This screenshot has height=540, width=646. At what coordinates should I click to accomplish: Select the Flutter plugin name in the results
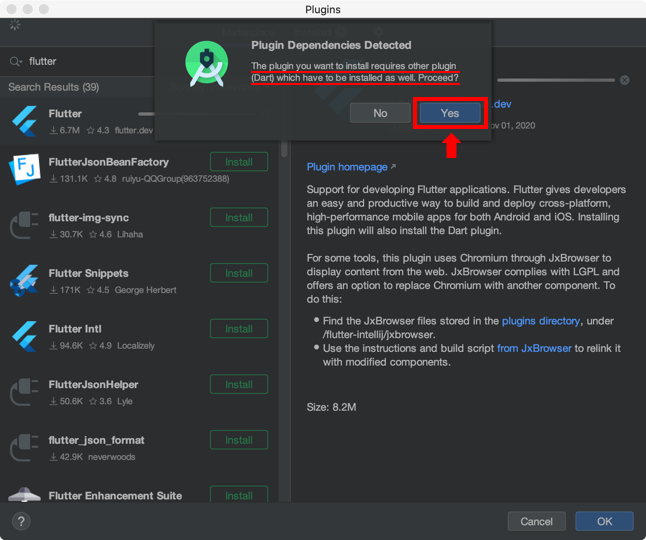pos(65,114)
